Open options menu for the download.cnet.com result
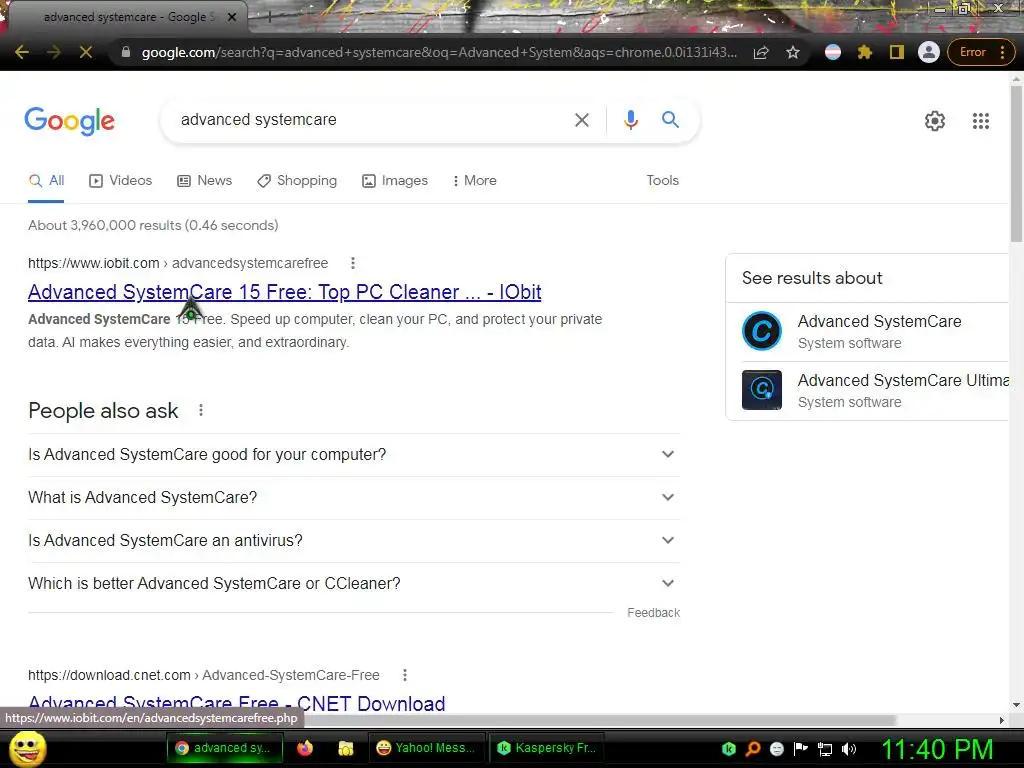Viewport: 1024px width, 768px height. (x=405, y=675)
